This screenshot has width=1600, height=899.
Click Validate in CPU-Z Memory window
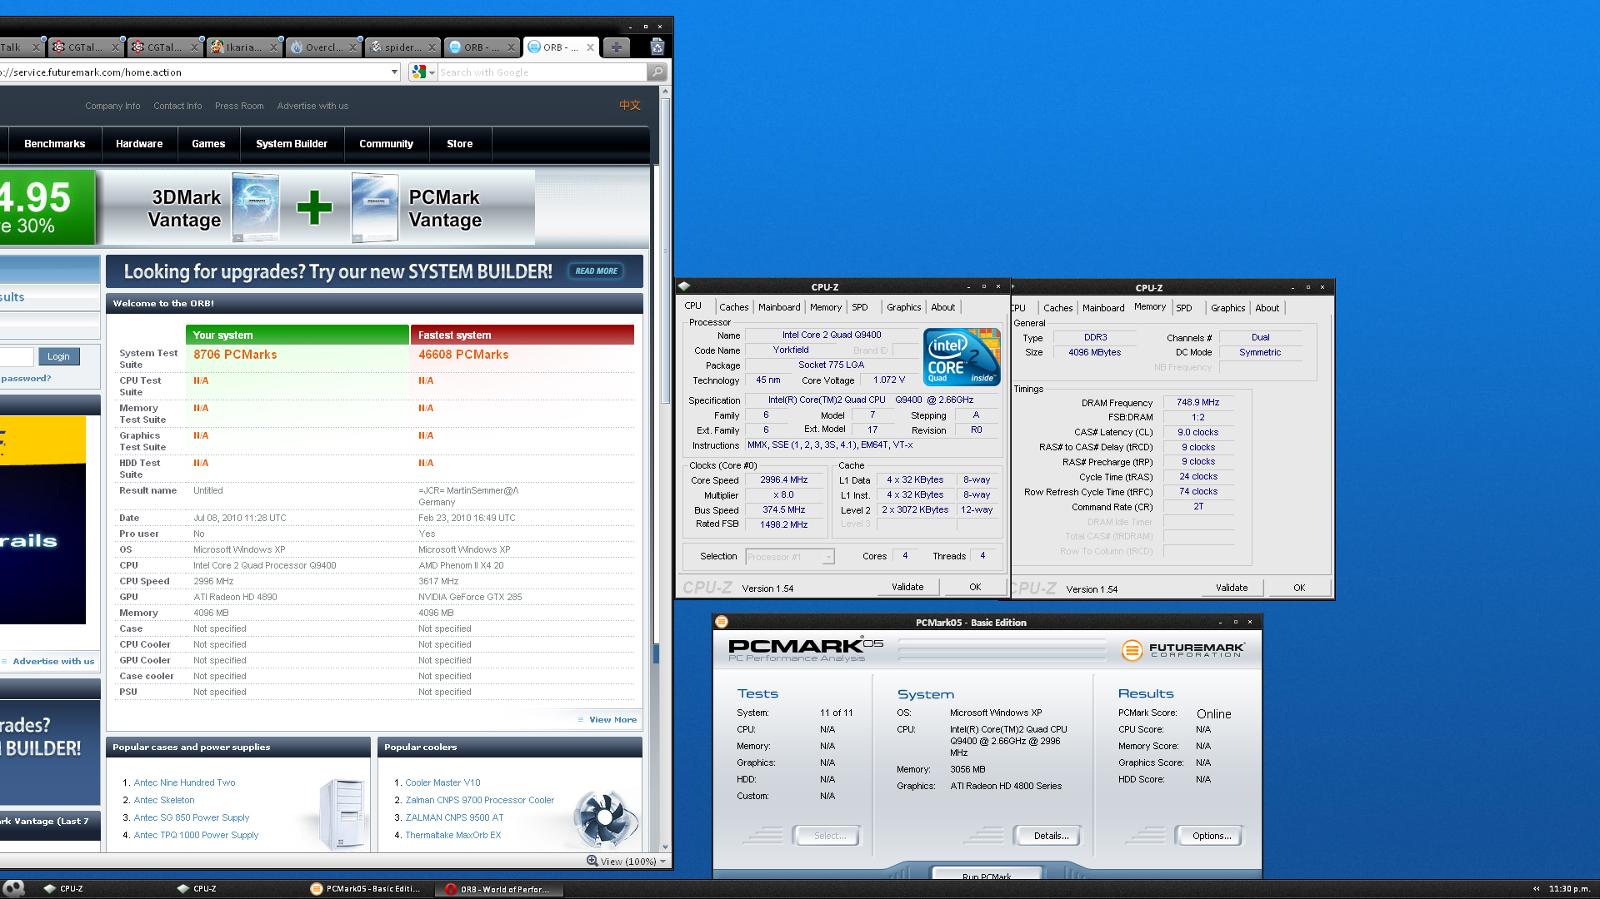pyautogui.click(x=1231, y=588)
